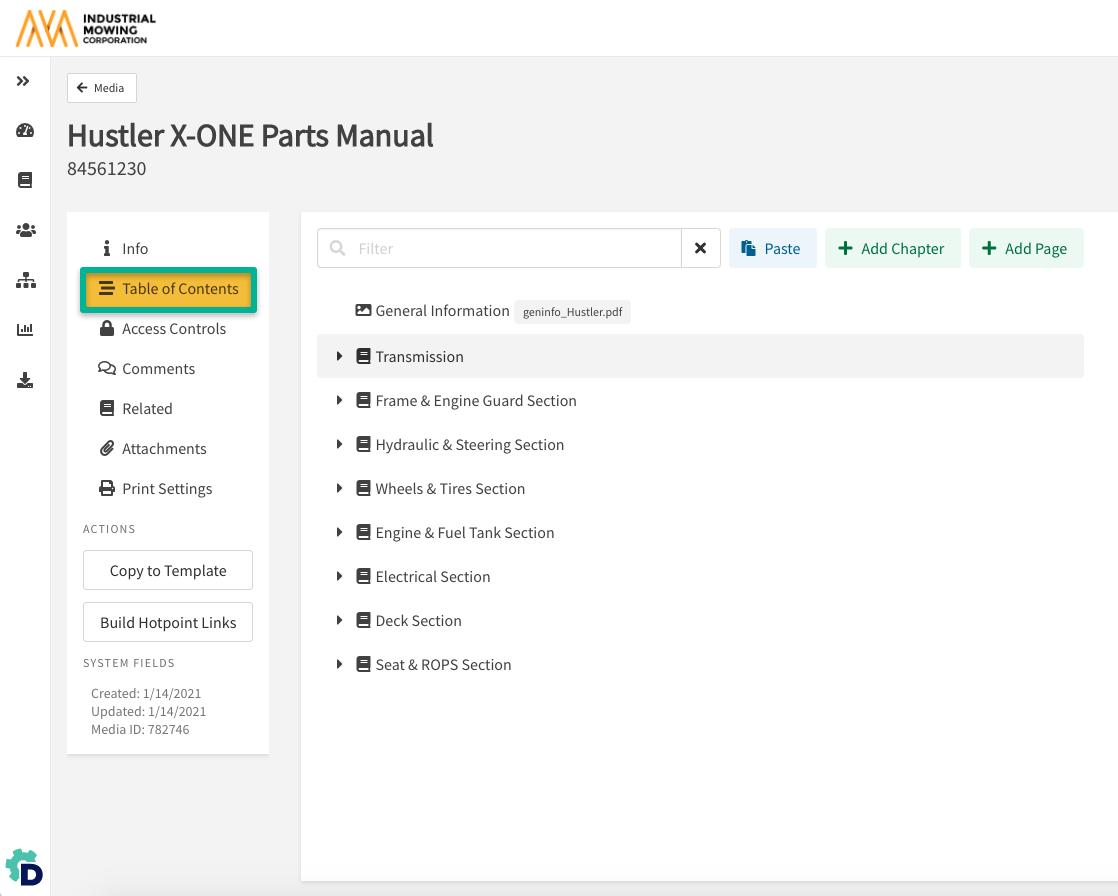
Task: Switch to the Access Controls tab
Action: [173, 329]
